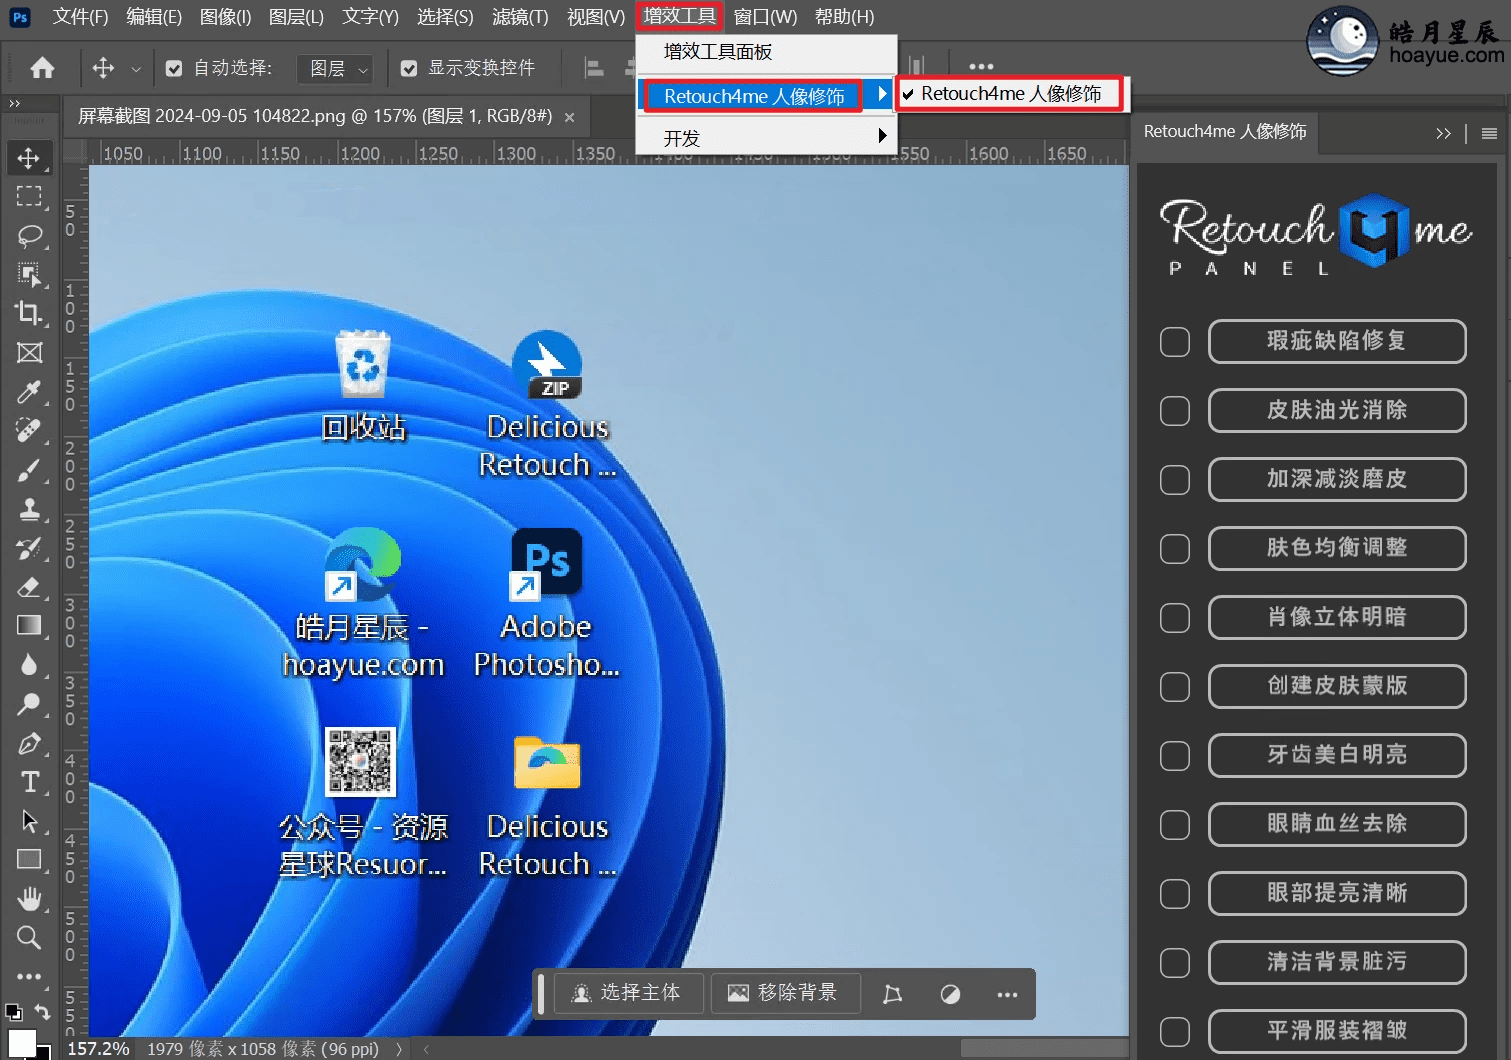1511x1060 pixels.
Task: Click the 157.2% zoom level field
Action: pos(98,1049)
